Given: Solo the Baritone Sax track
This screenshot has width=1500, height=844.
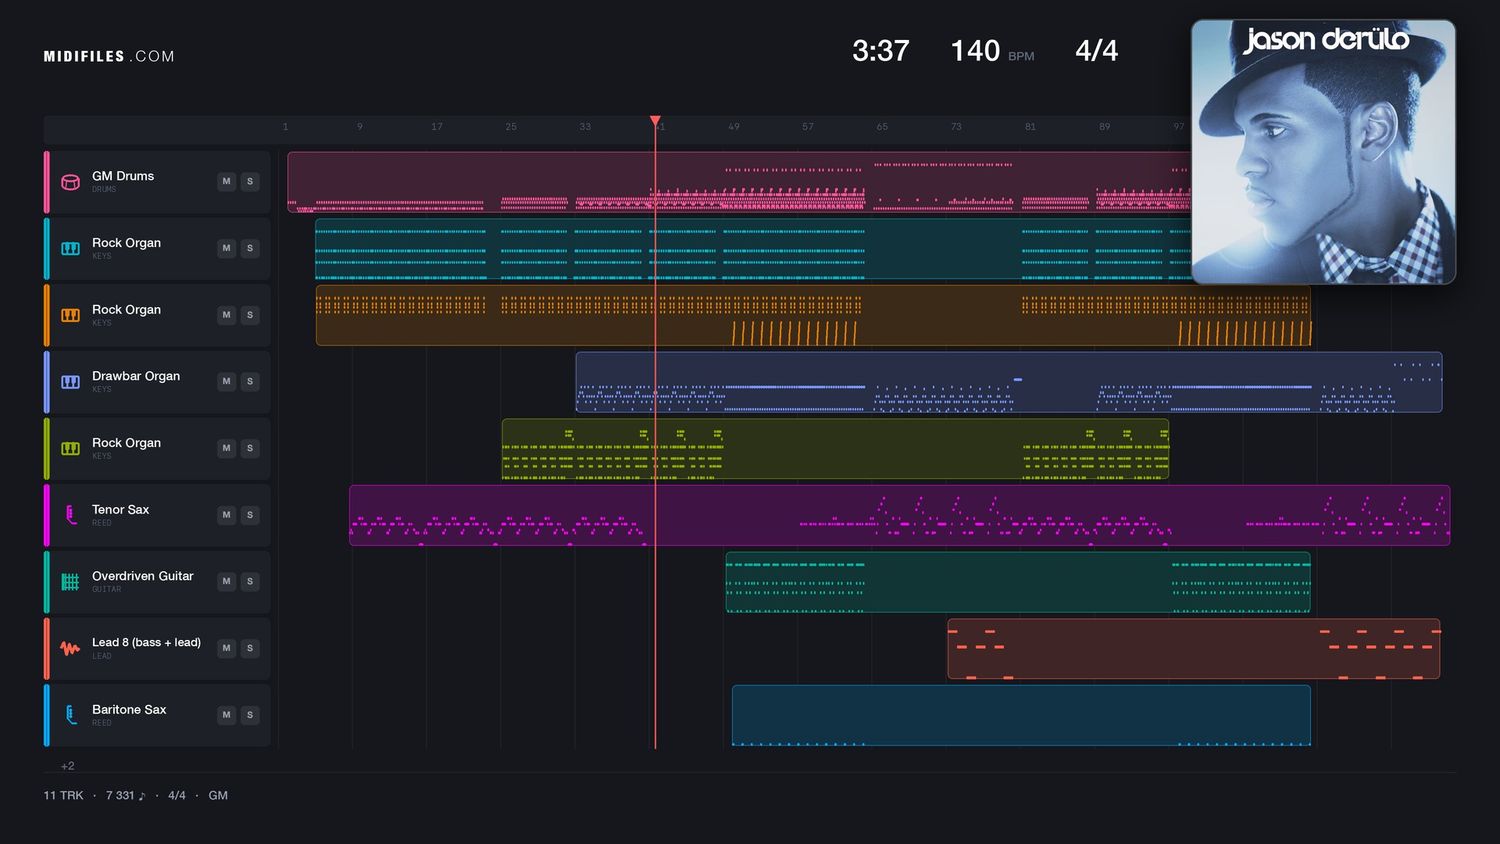Looking at the screenshot, I should 250,715.
